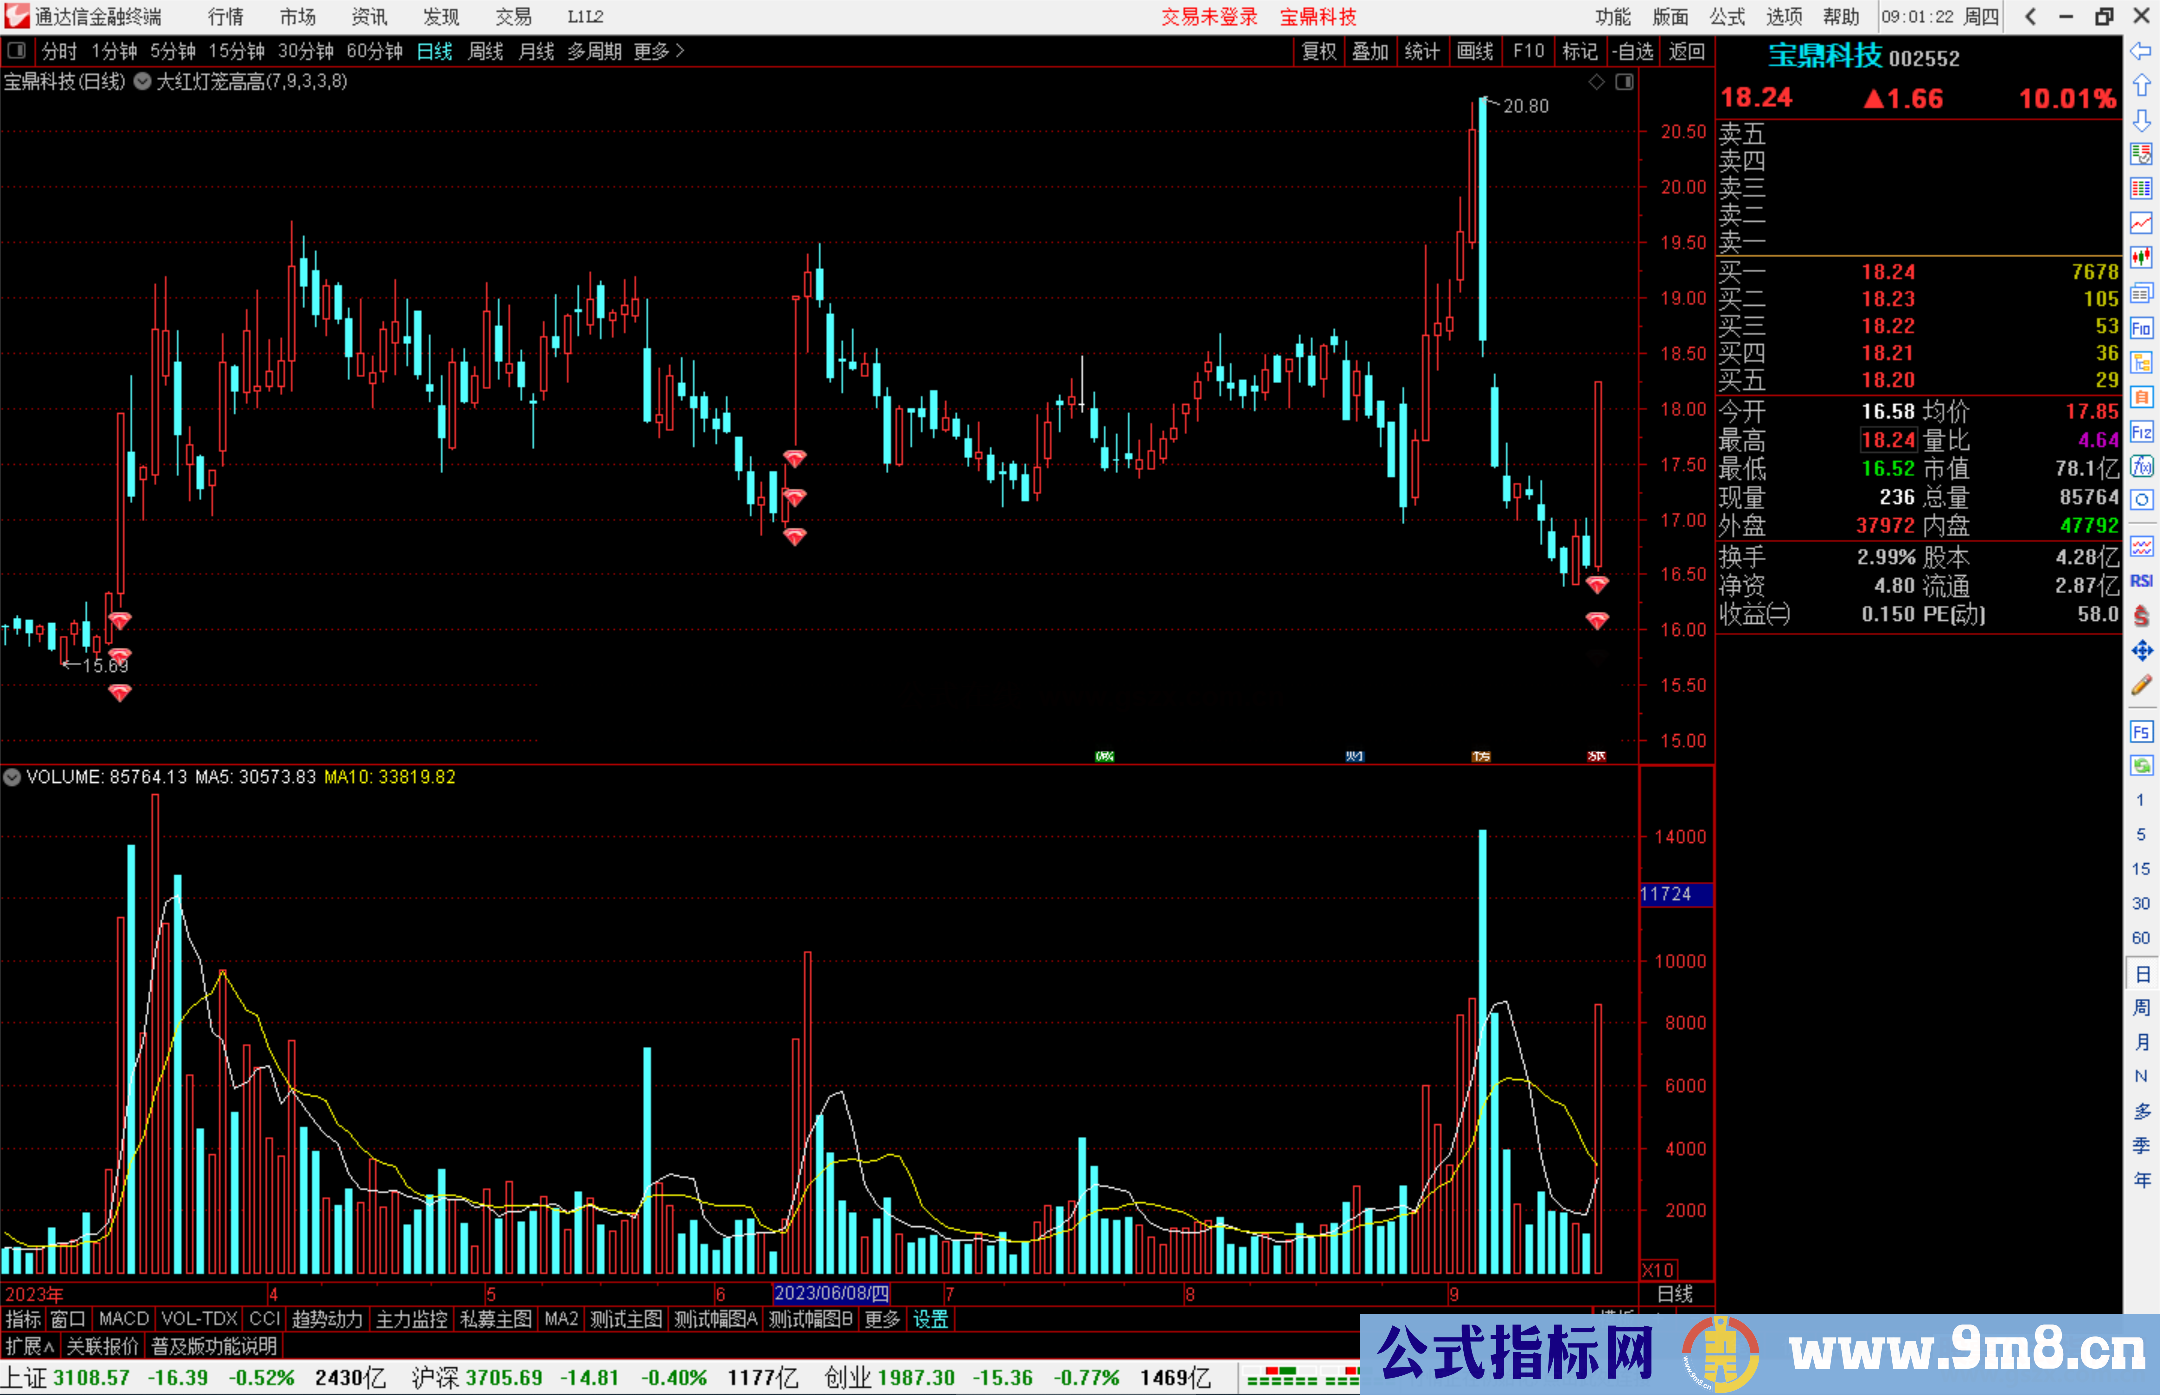Open the VOLUME indicator dropdown arrow
The width and height of the screenshot is (2160, 1395).
coord(13,777)
